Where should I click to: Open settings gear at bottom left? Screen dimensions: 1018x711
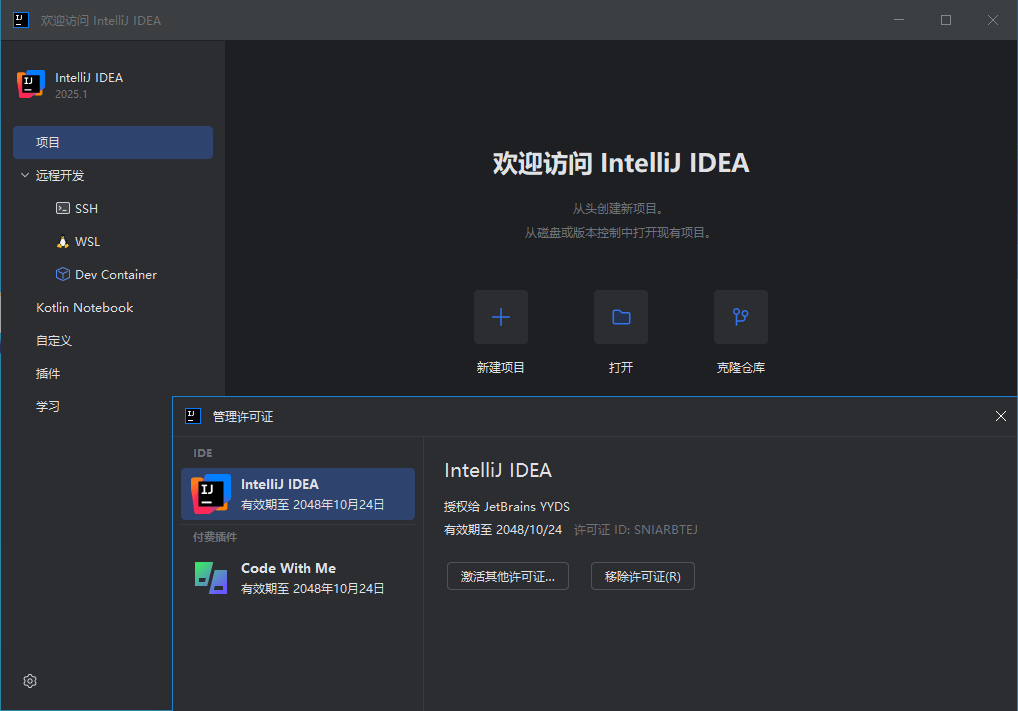click(x=30, y=680)
